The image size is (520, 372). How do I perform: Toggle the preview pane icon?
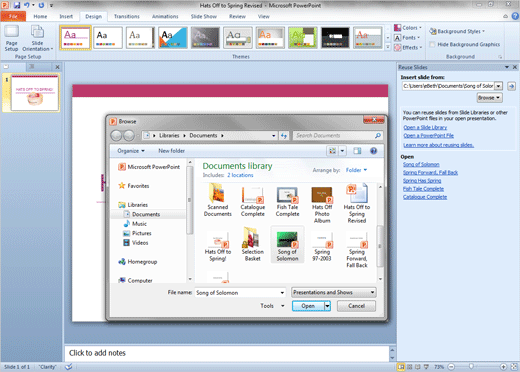tap(357, 151)
